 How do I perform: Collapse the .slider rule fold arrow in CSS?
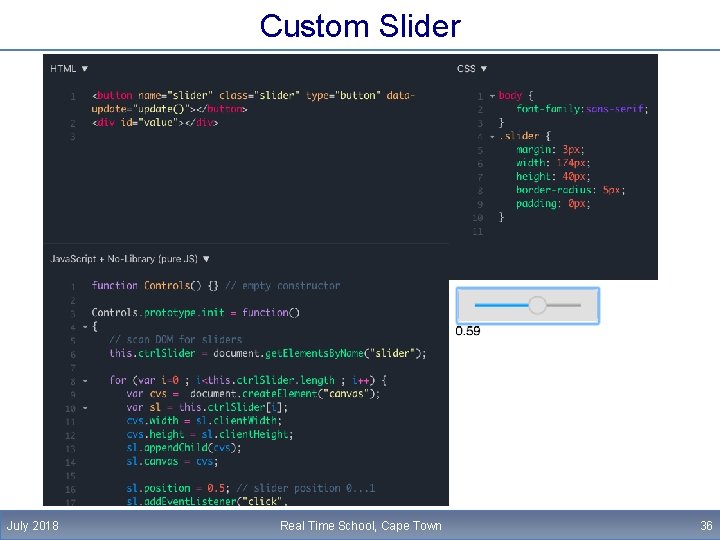492,136
